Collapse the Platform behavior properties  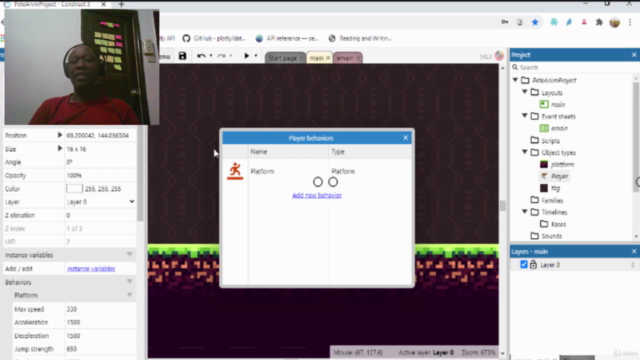[x=129, y=295]
